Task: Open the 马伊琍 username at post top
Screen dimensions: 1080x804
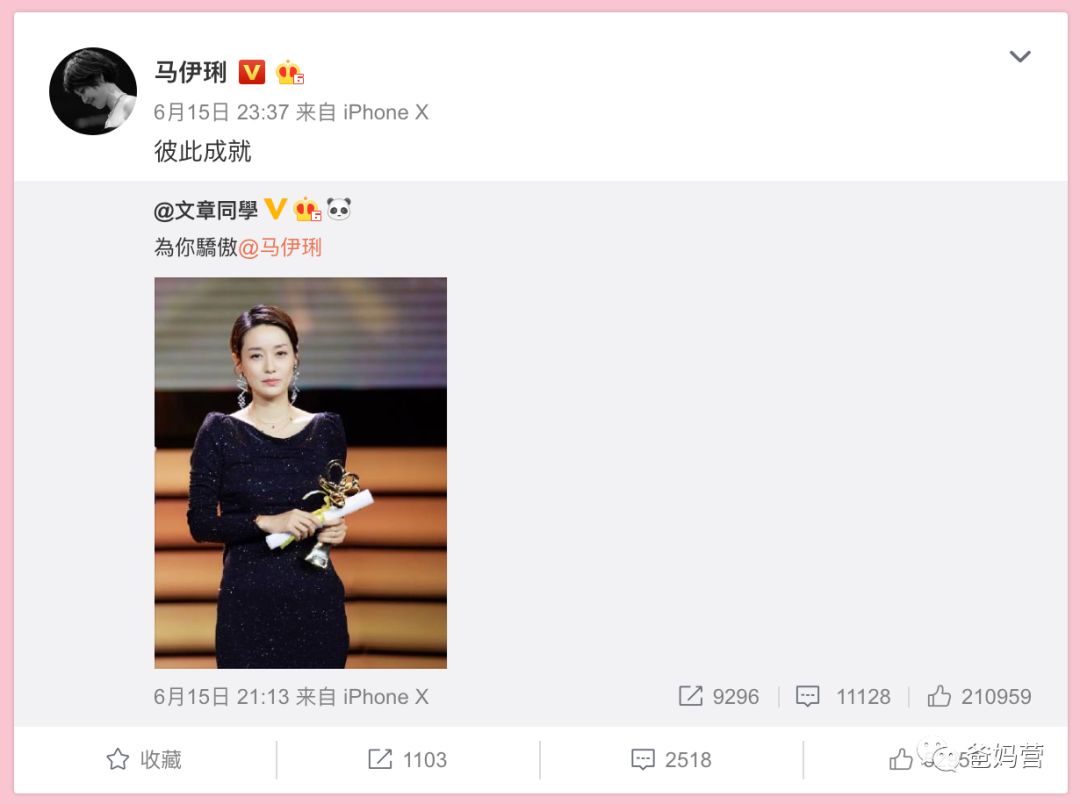Action: point(191,72)
